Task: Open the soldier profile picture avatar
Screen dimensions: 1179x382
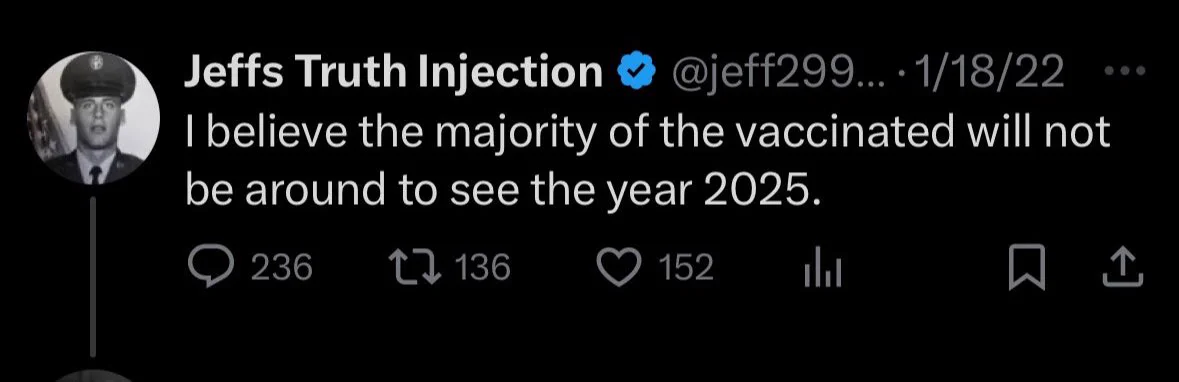Action: point(93,117)
